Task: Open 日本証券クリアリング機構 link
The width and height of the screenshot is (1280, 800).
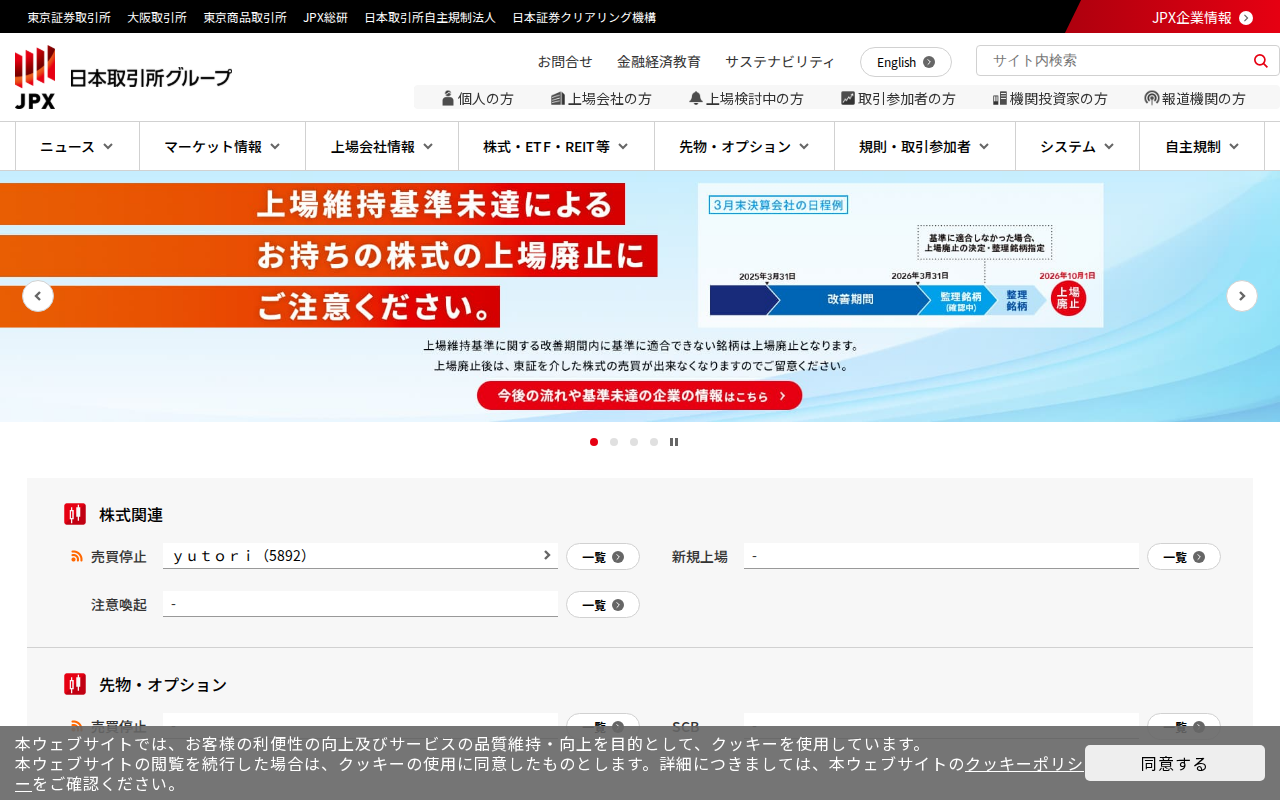Action: [x=584, y=17]
